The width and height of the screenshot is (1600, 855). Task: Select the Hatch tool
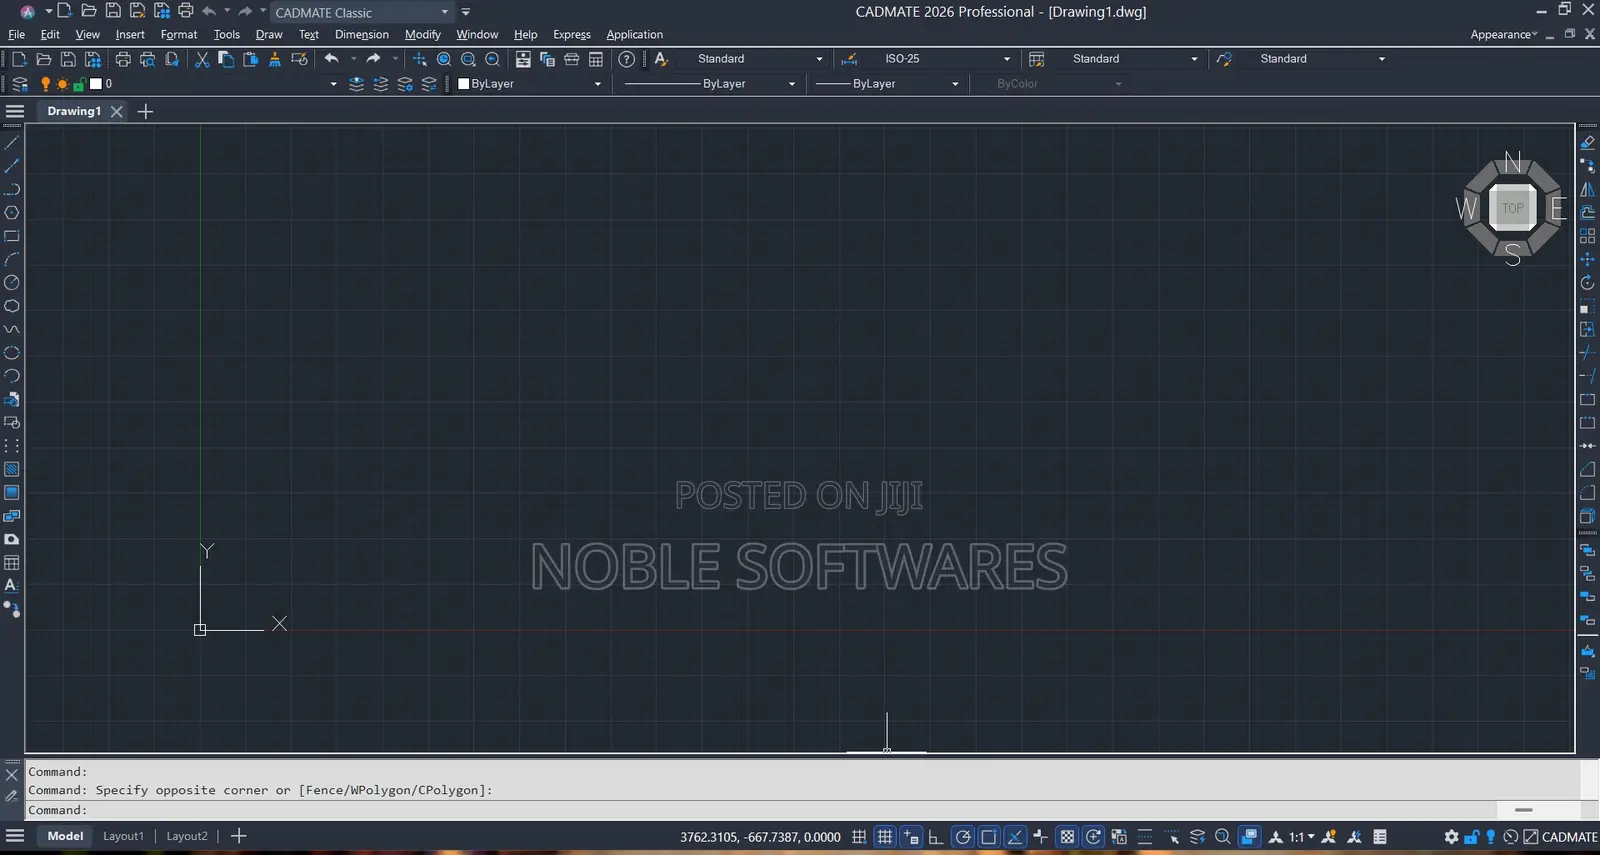12,469
